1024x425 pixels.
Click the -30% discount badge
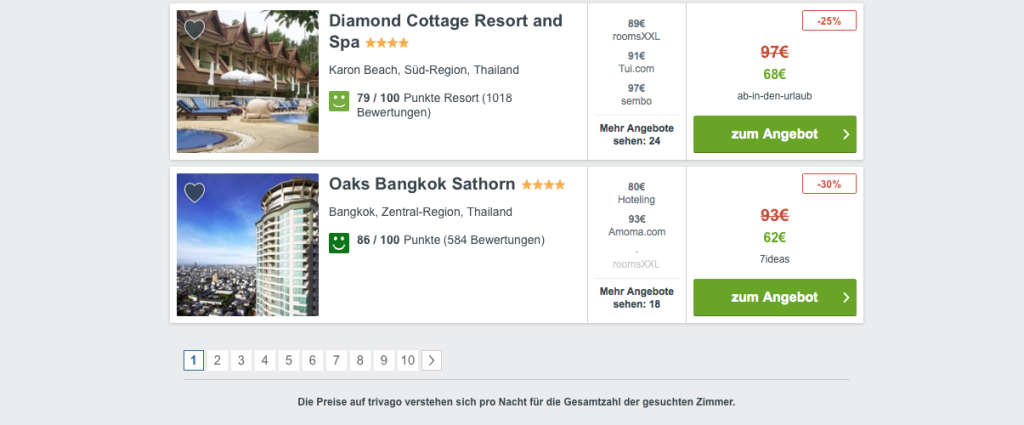[829, 183]
